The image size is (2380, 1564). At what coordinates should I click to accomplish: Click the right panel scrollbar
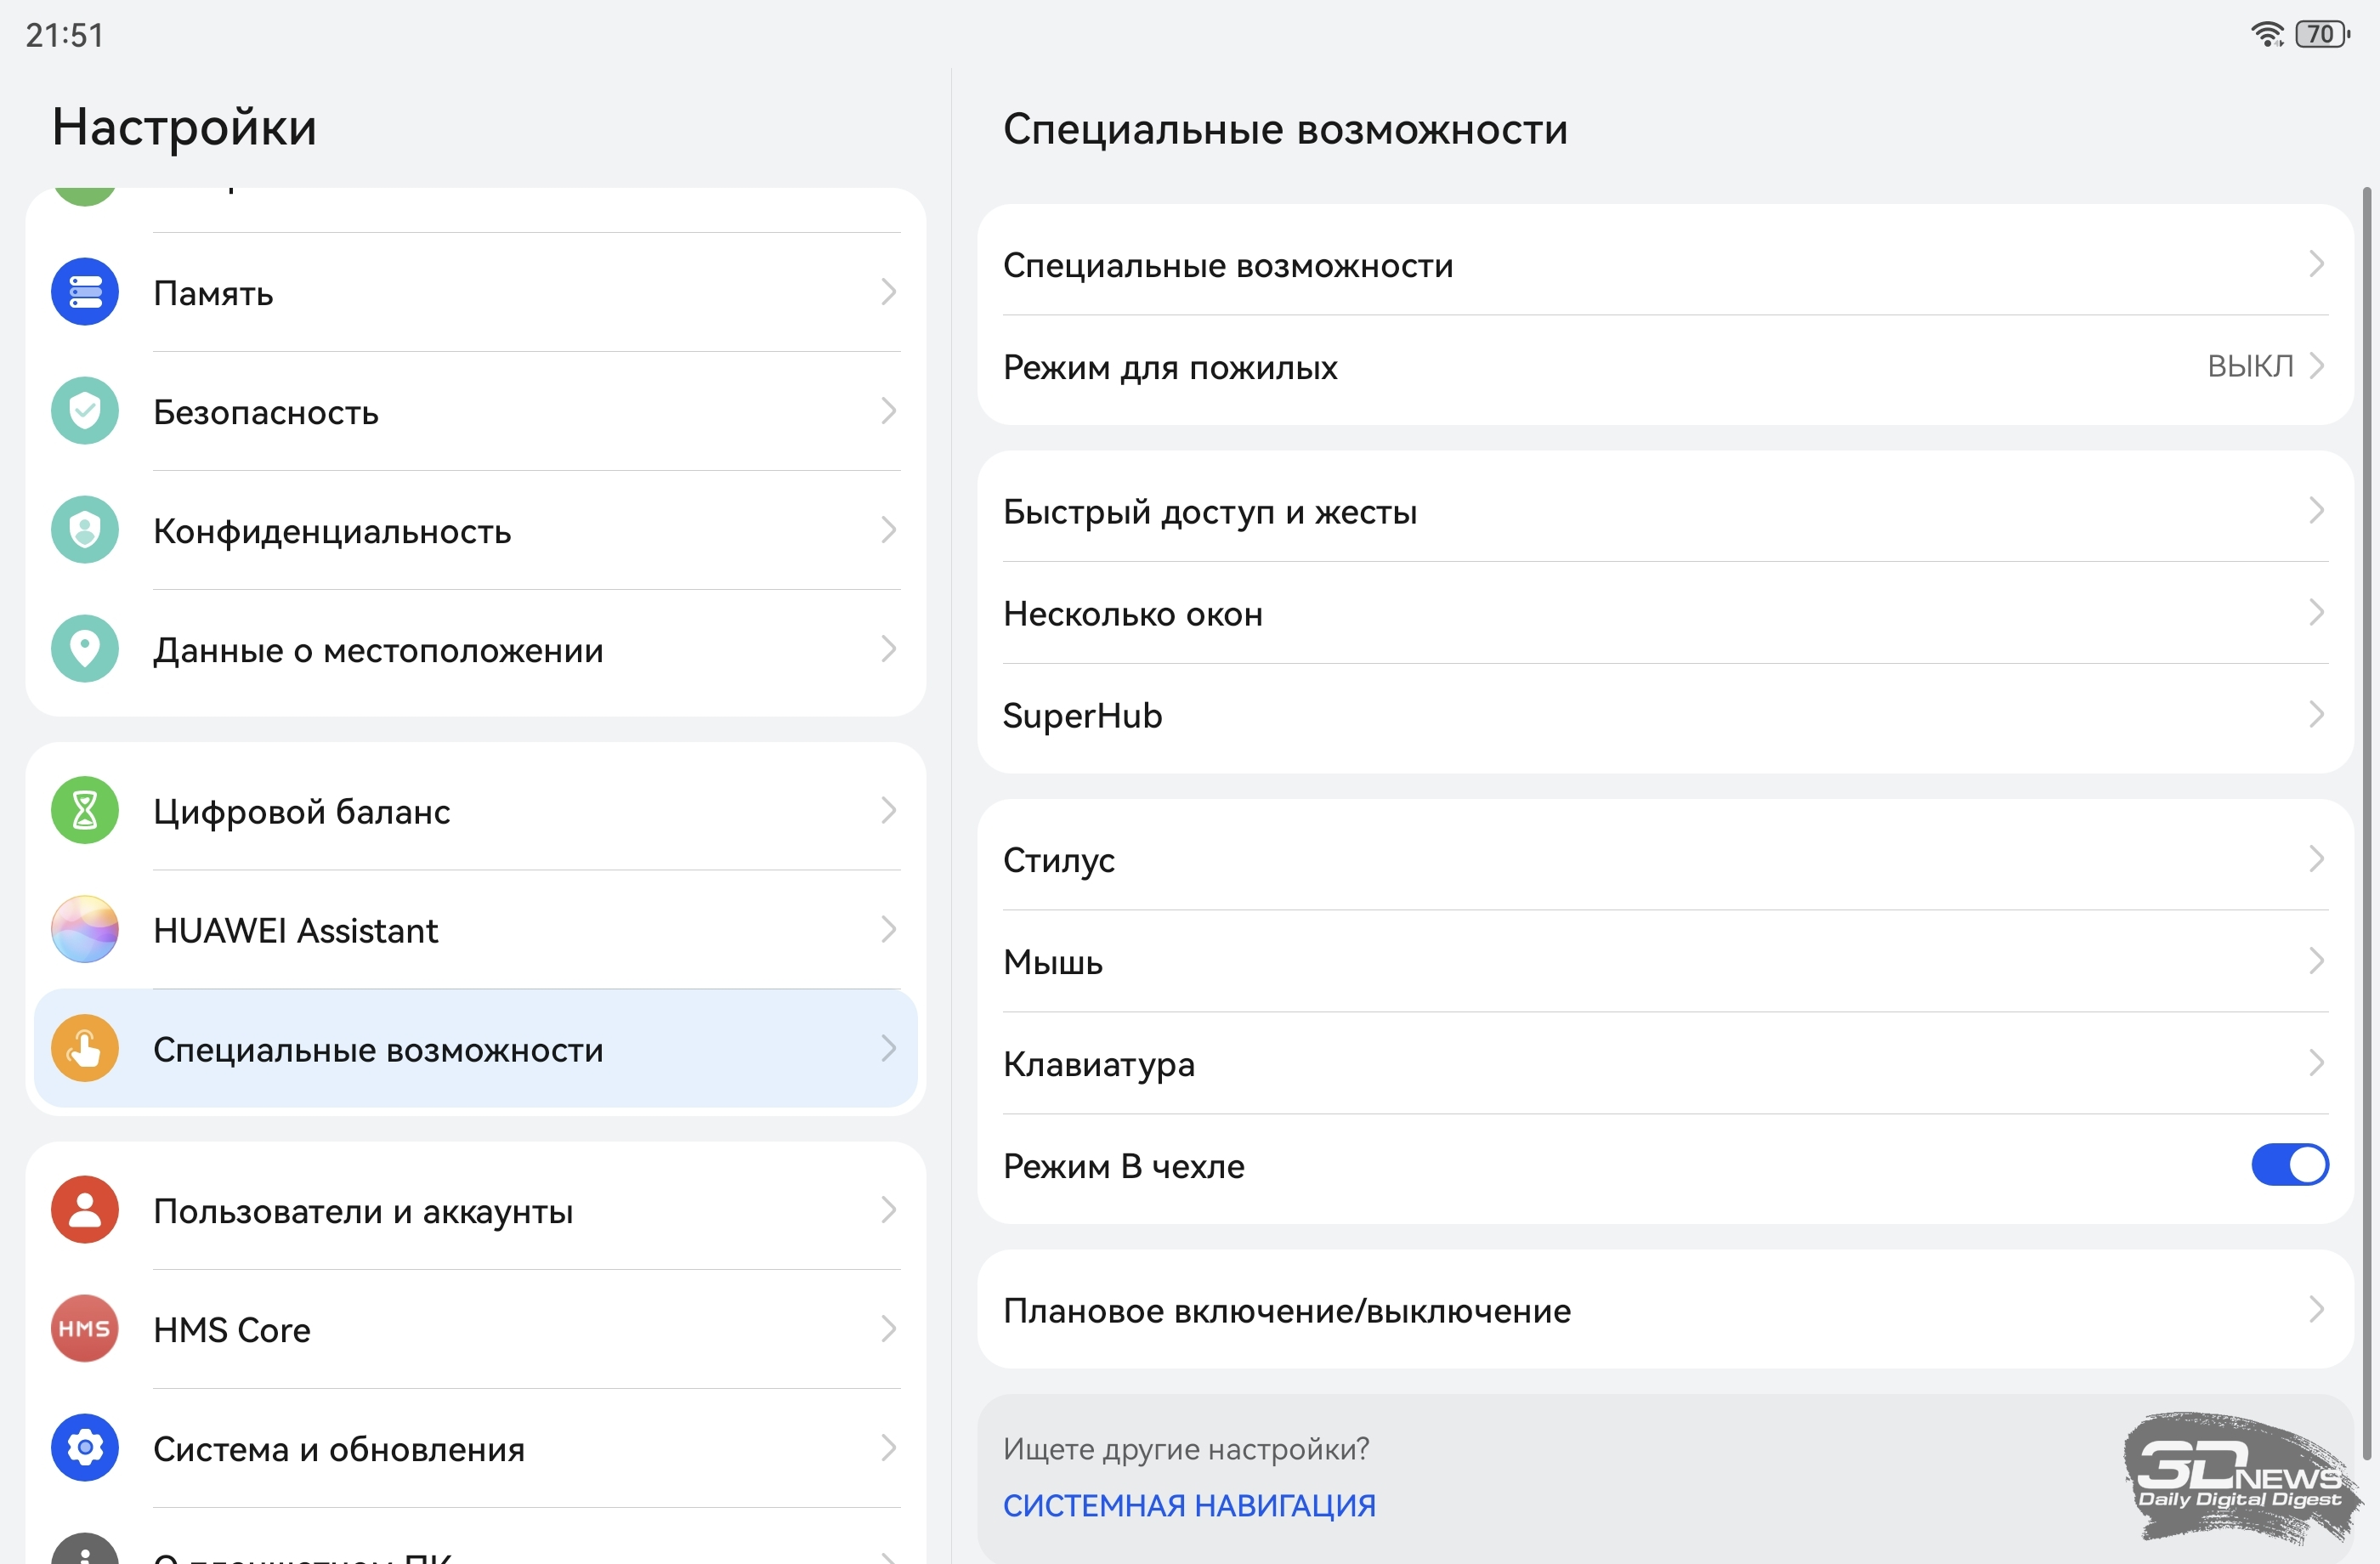click(x=2366, y=820)
